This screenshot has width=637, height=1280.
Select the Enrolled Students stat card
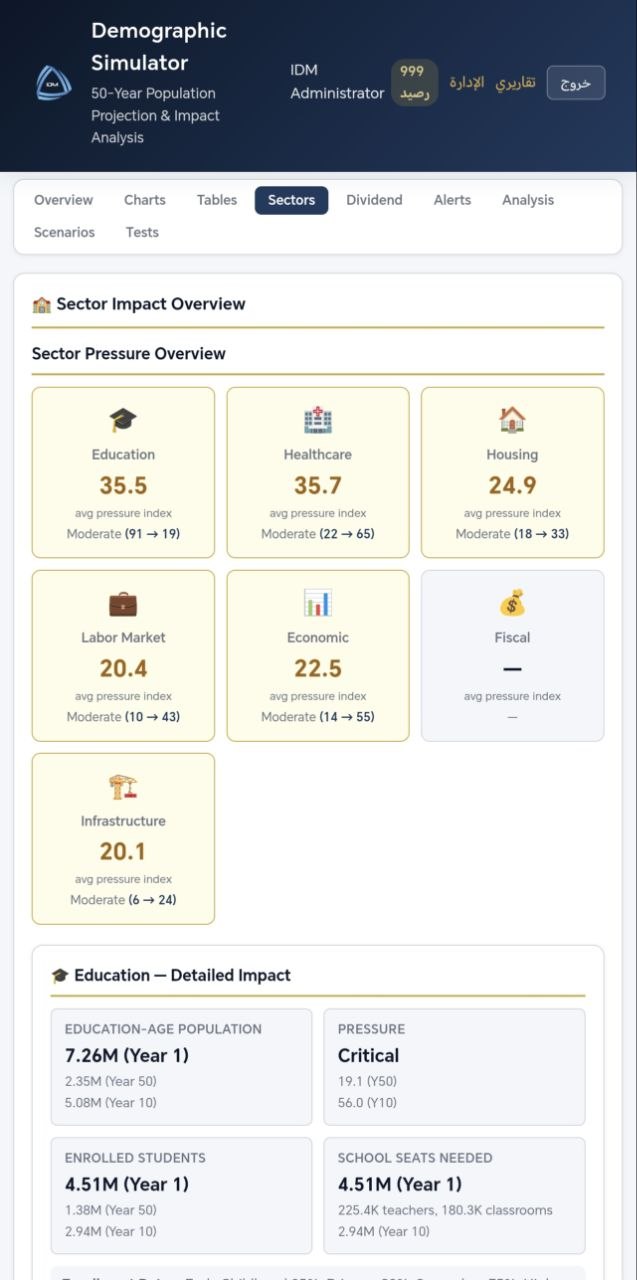click(x=181, y=1195)
